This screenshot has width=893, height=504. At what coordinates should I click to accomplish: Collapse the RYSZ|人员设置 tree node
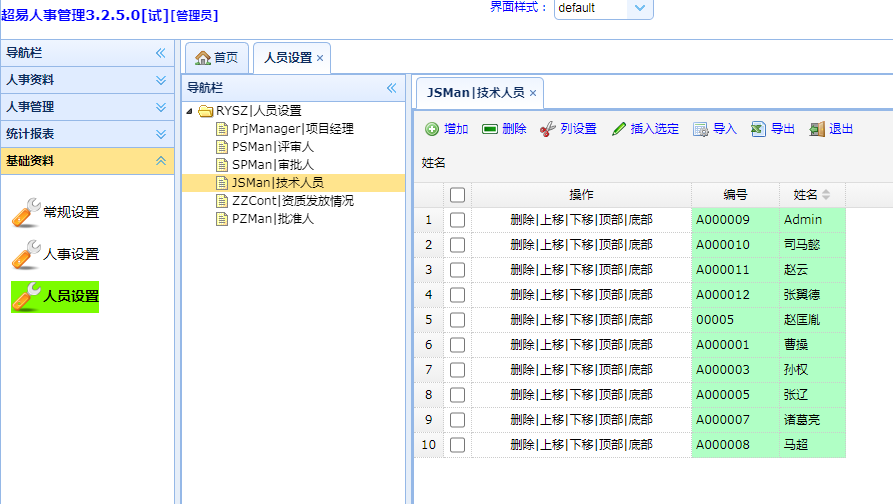189,111
